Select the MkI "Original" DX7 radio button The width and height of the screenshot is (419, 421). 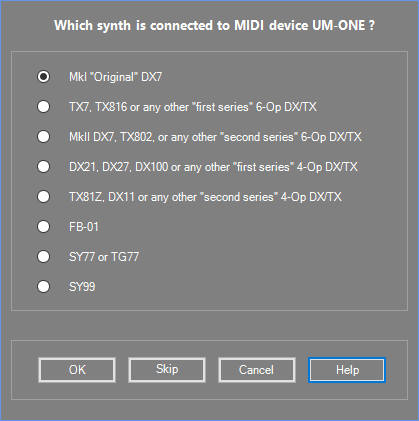coord(43,77)
